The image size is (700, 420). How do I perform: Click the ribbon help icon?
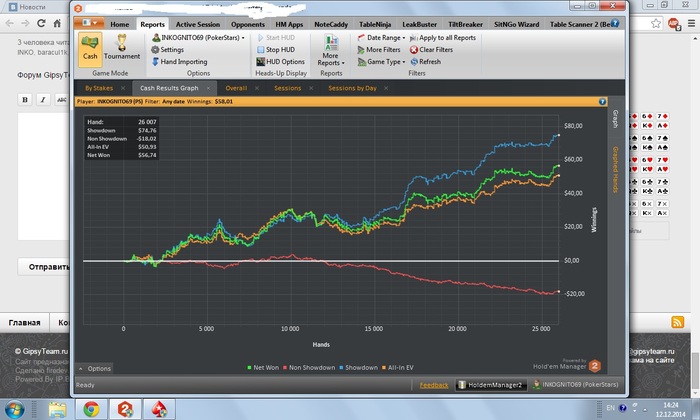615,23
